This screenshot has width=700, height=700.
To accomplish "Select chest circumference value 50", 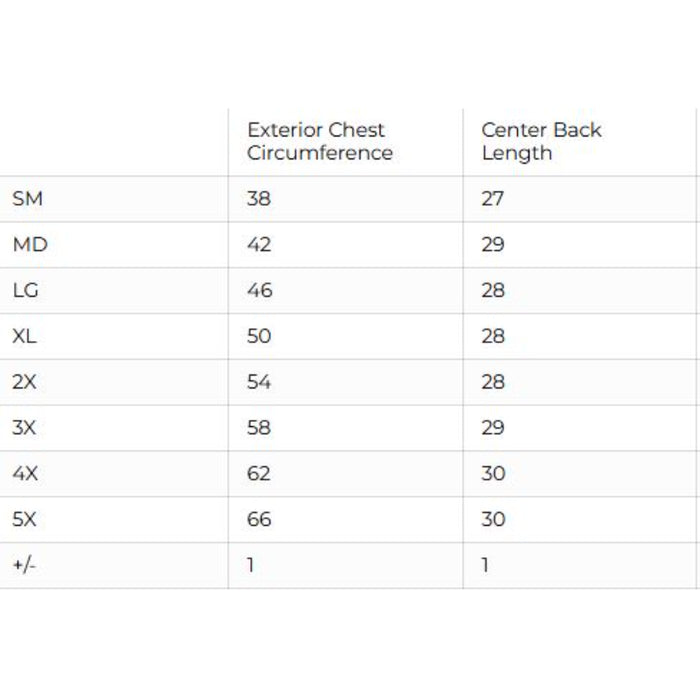I will pyautogui.click(x=259, y=337).
